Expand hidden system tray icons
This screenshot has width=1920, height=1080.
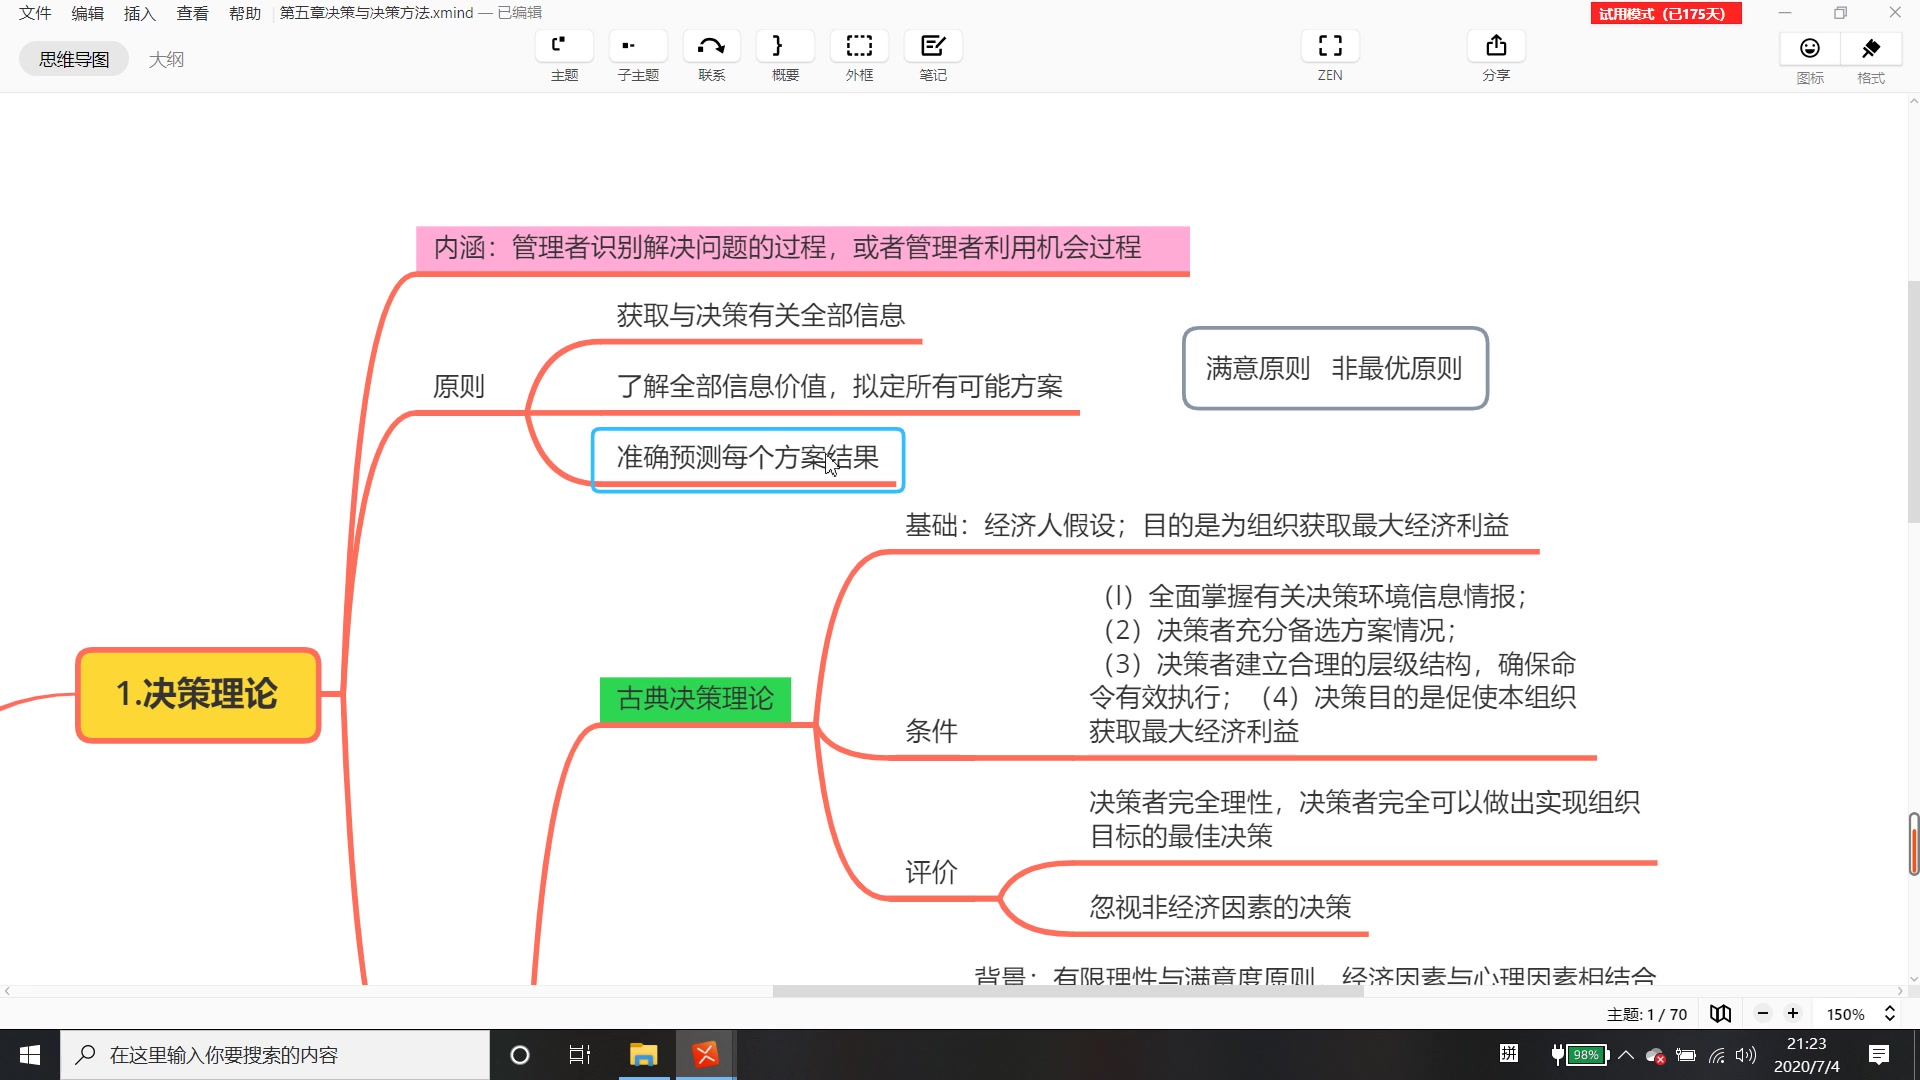pyautogui.click(x=1626, y=1054)
